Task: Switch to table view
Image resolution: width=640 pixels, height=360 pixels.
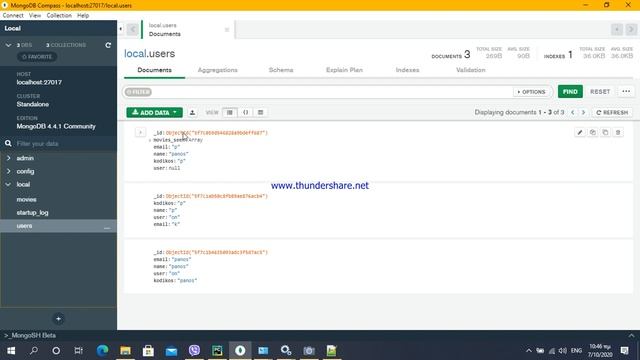Action: [x=260, y=112]
